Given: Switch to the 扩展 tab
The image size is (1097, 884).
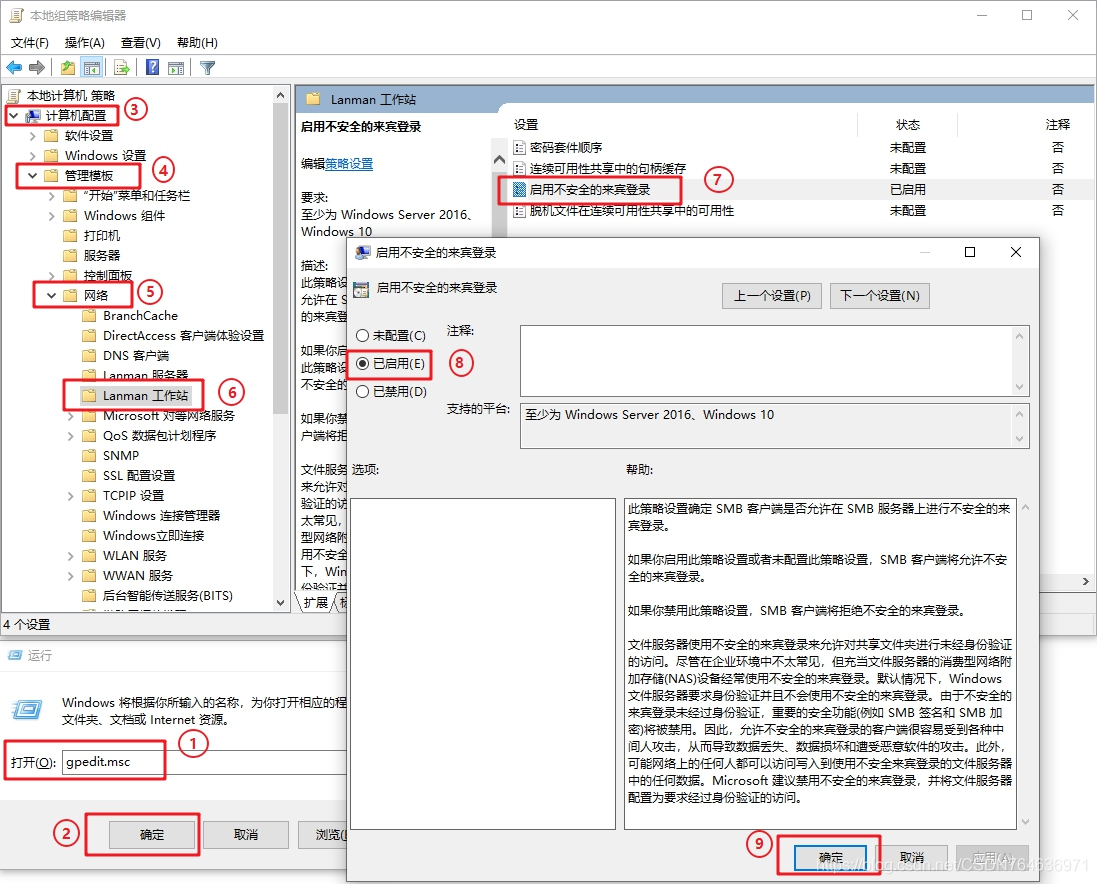Looking at the screenshot, I should tap(316, 602).
